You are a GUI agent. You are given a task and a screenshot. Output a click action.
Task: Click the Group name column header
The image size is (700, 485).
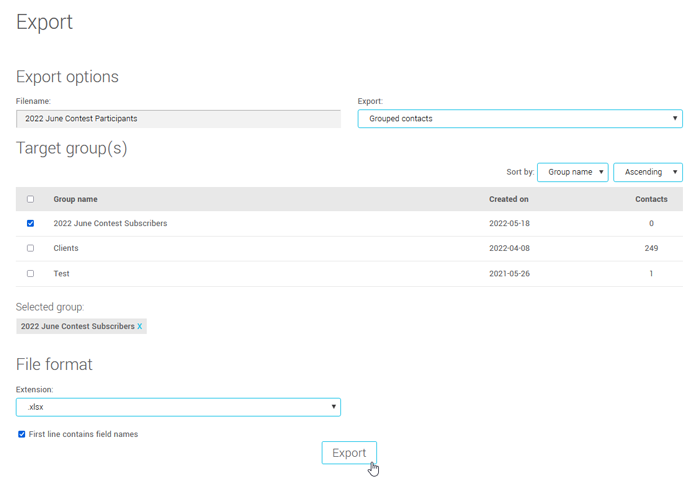(x=75, y=199)
